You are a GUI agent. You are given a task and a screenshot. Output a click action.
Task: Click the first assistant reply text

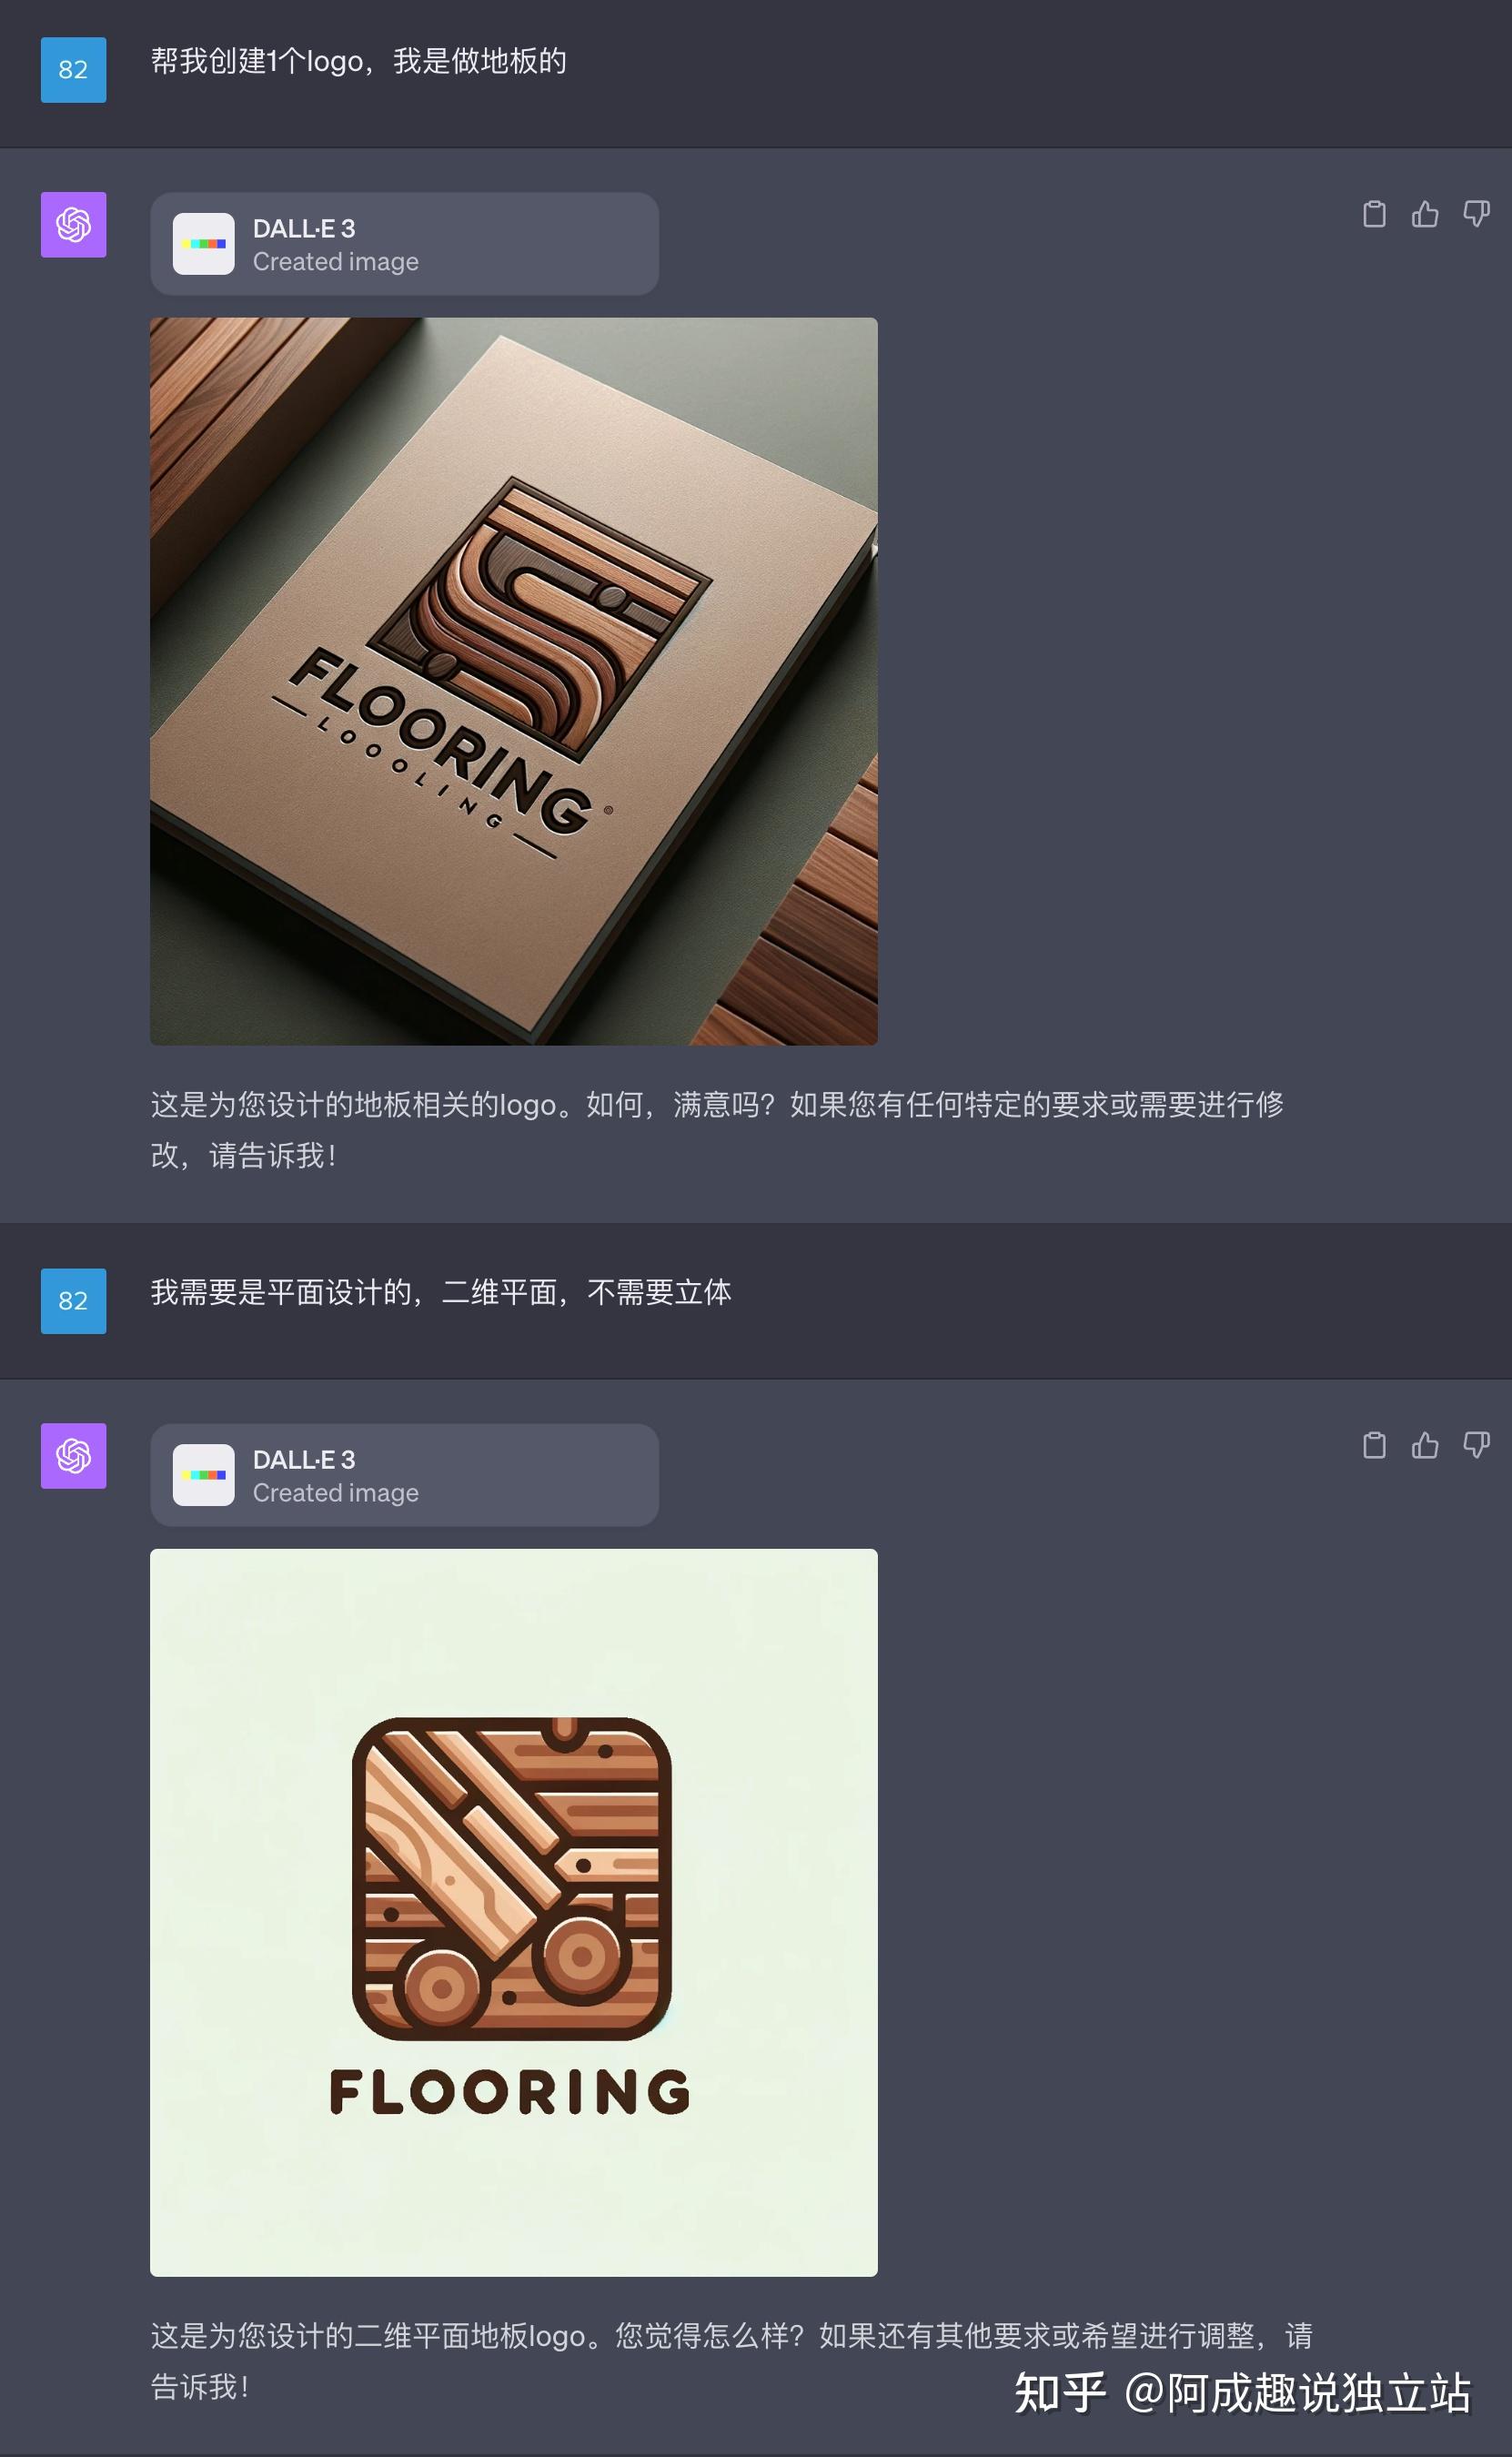(717, 1130)
